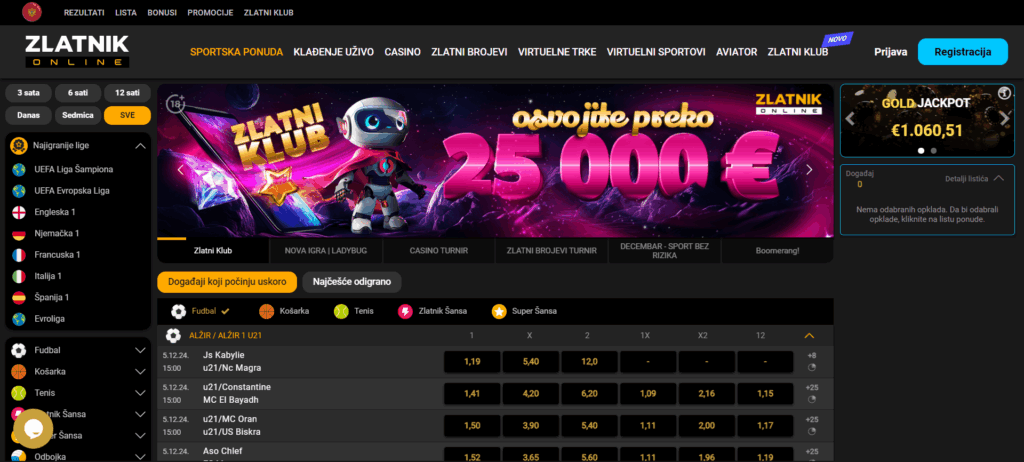The width and height of the screenshot is (1024, 462).
Task: Select the 3 sata time filter
Action: click(x=29, y=93)
